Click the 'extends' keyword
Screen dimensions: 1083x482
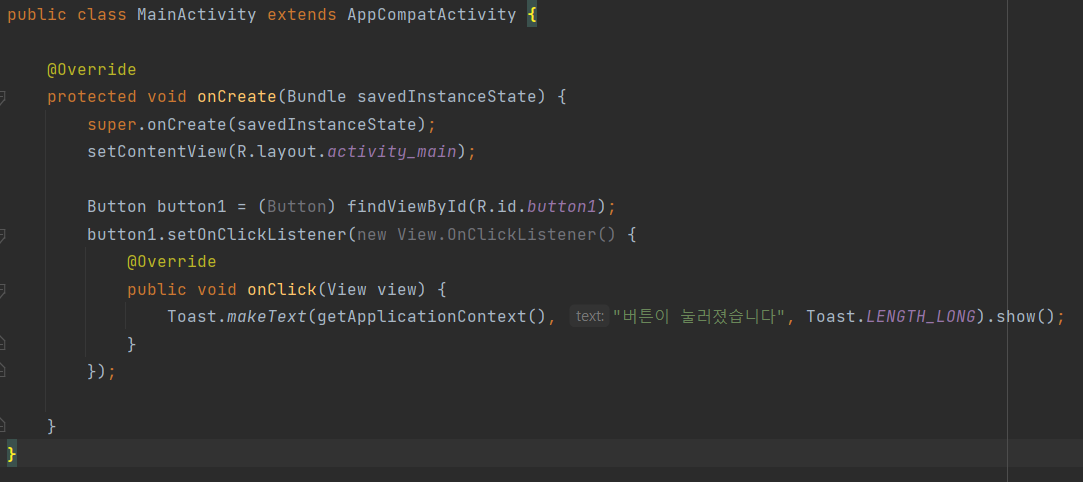[302, 15]
